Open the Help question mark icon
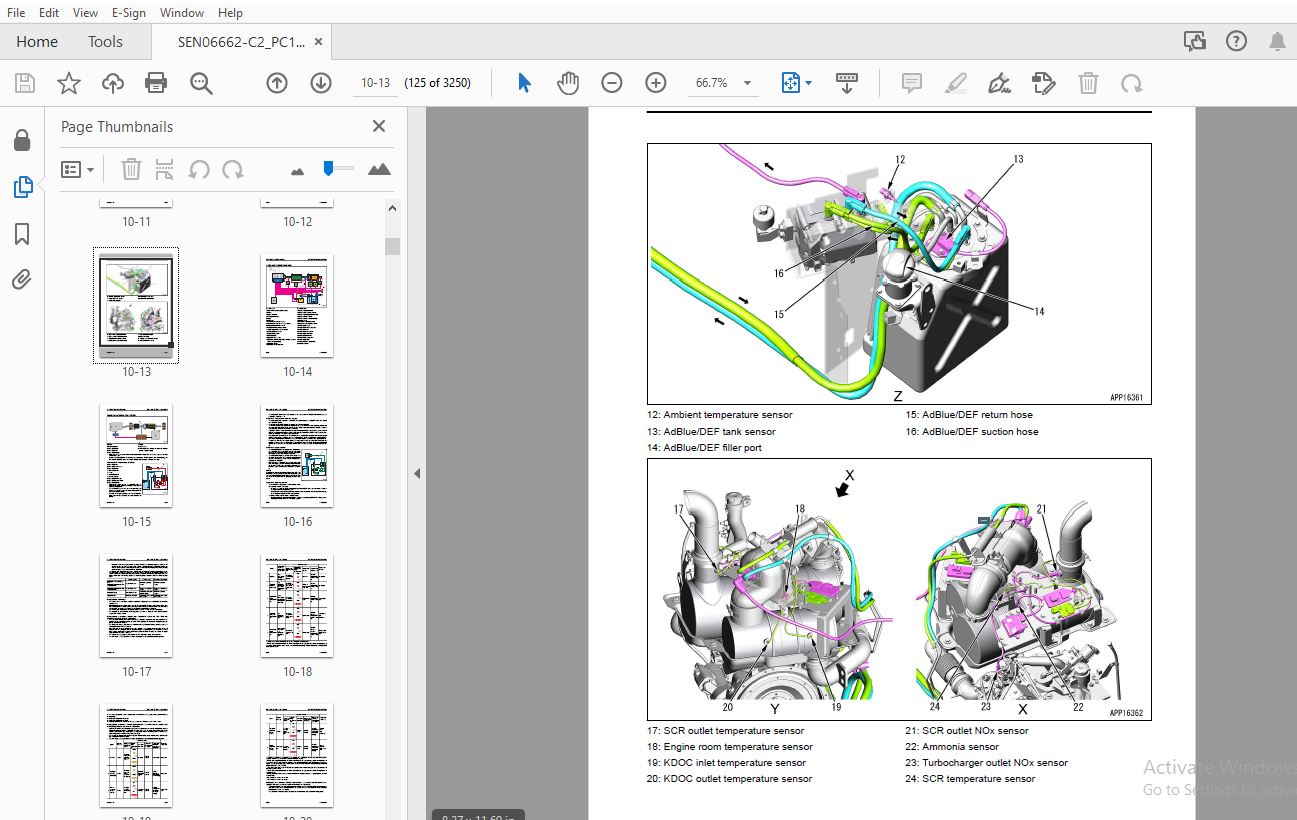Viewport: 1297px width, 820px height. pos(1237,41)
